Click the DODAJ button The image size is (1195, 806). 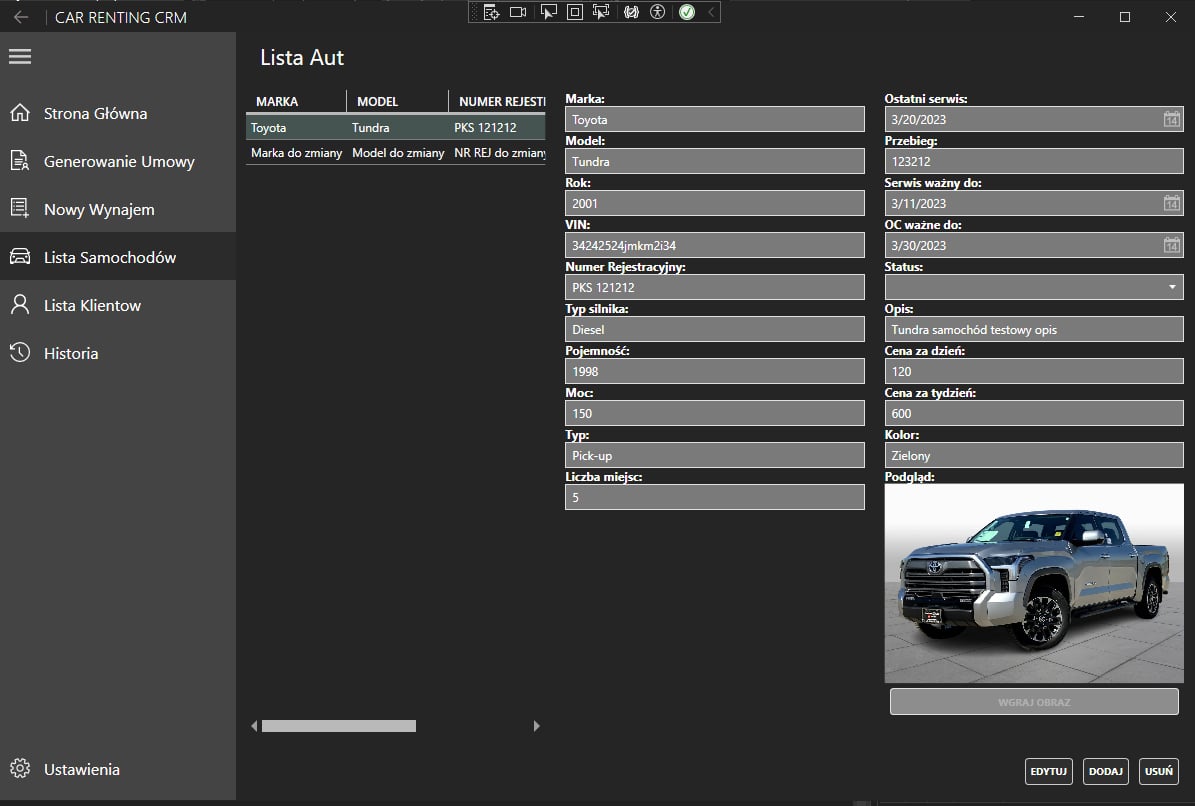click(1106, 771)
